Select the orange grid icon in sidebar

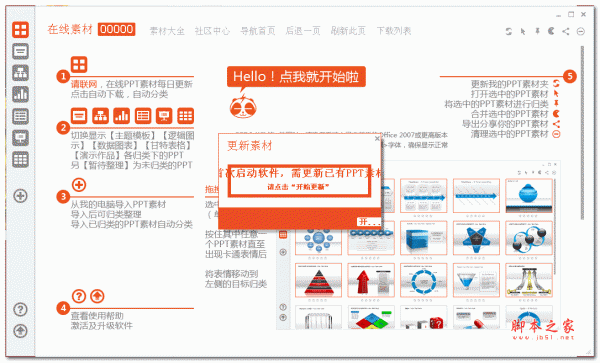click(20, 29)
